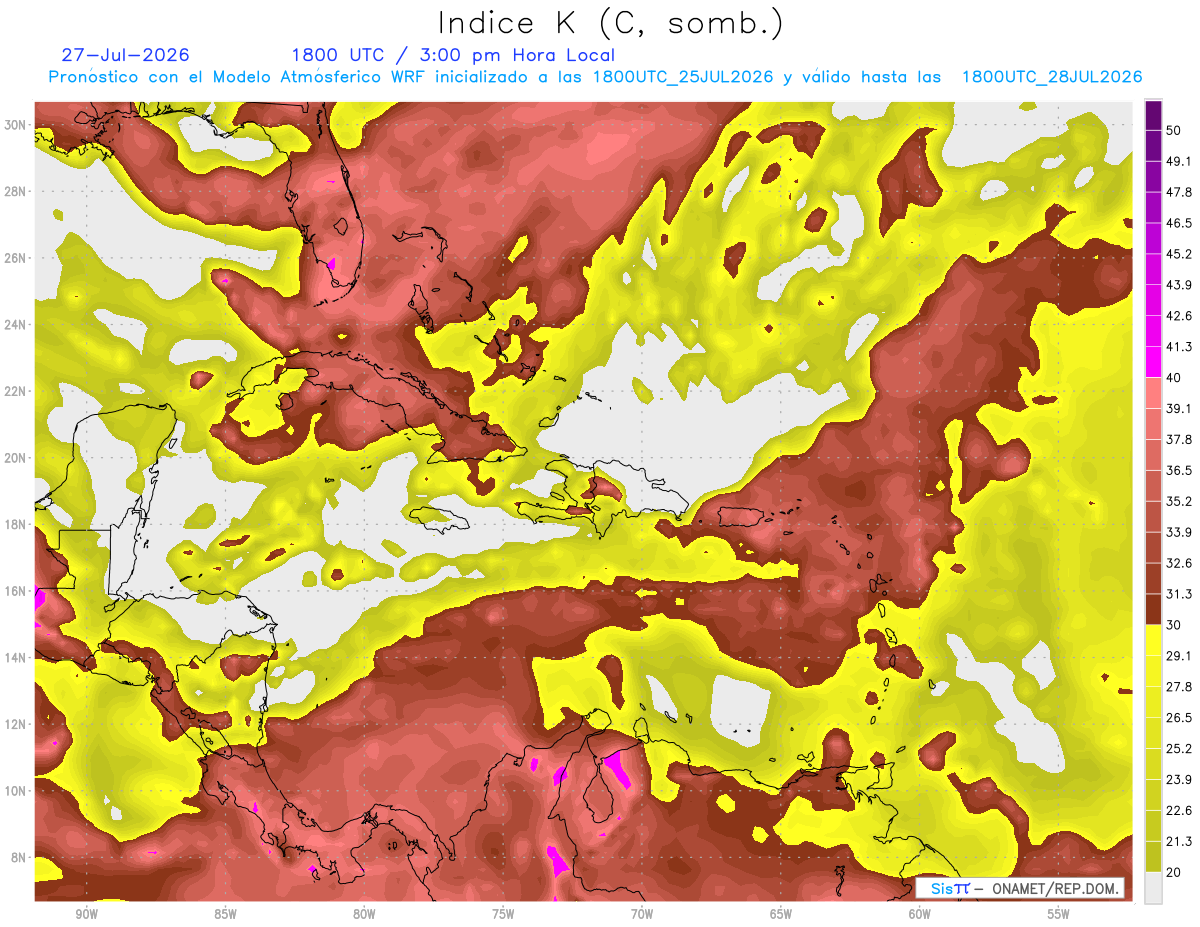Click "1800 UTC / 3:00 pm Hora Local" text
Viewport: 1200px width, 927px height.
point(453,55)
